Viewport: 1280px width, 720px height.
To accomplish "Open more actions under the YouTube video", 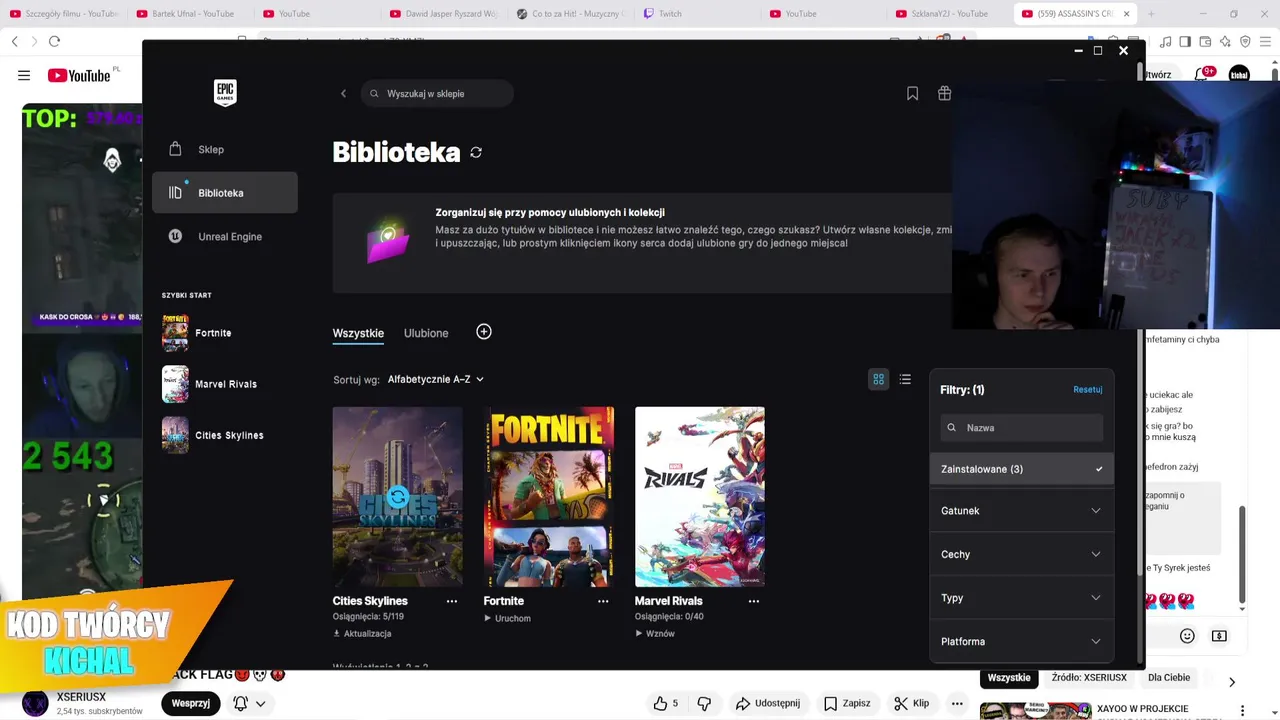I will [957, 703].
